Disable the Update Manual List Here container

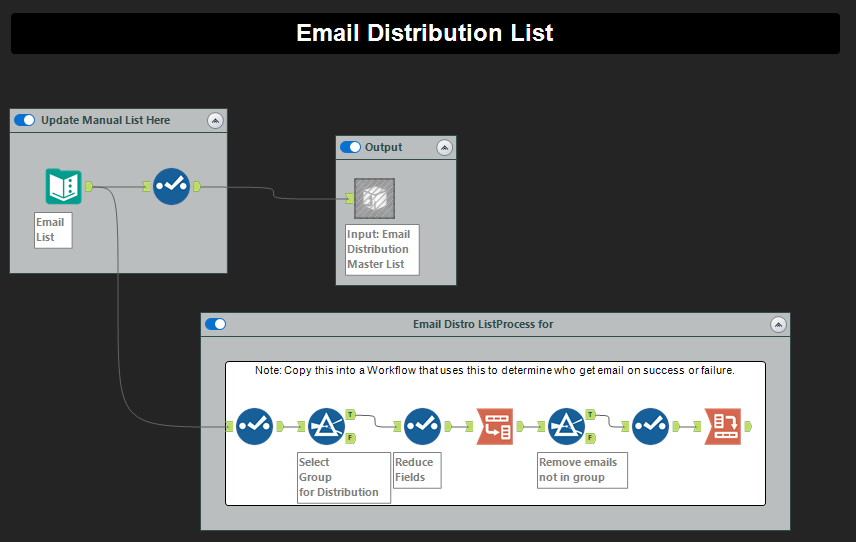pyautogui.click(x=24, y=120)
